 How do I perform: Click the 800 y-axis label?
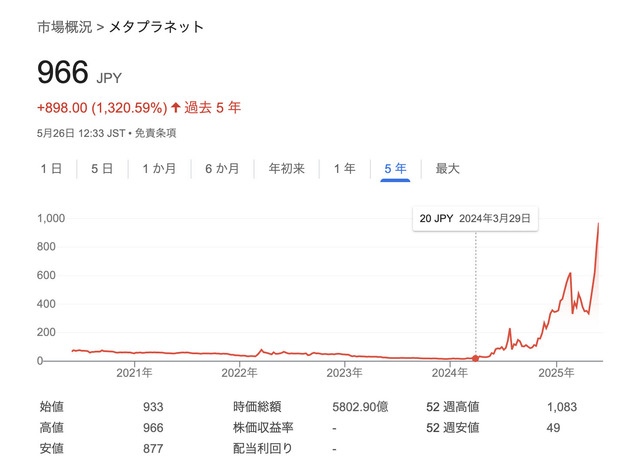[x=46, y=247]
